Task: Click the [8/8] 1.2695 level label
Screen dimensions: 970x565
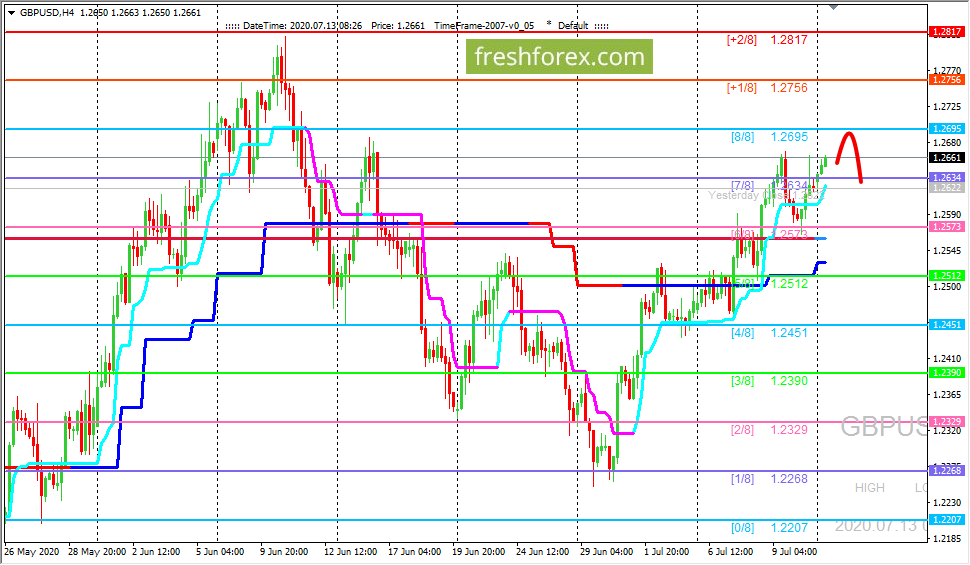Action: pos(770,137)
